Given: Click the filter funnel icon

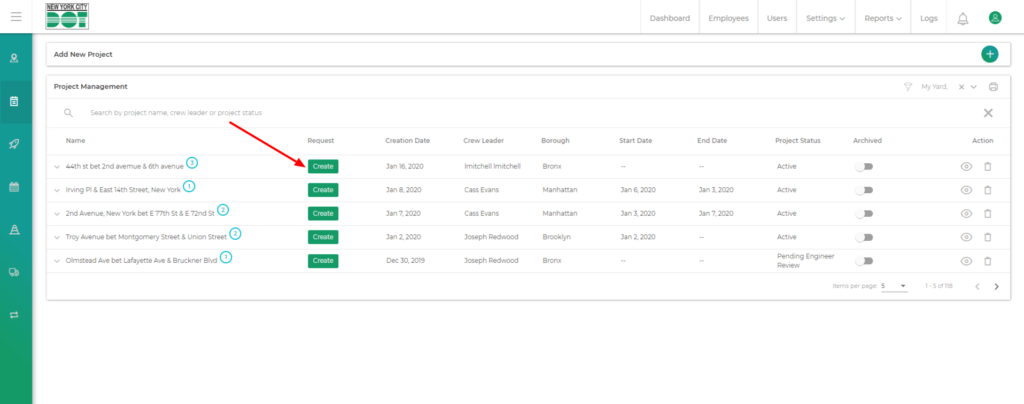Looking at the screenshot, I should 908,87.
